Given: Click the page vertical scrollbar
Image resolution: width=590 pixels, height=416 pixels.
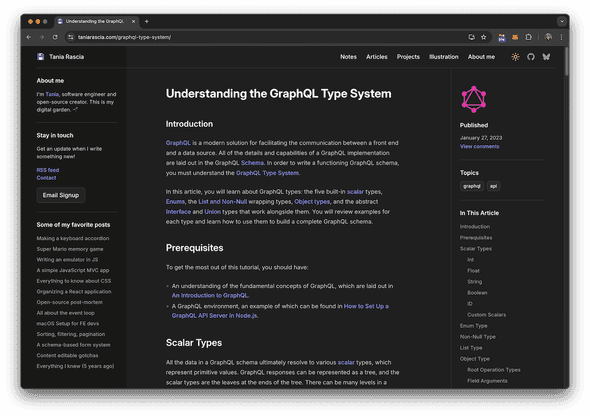Looking at the screenshot, I should tap(566, 62).
